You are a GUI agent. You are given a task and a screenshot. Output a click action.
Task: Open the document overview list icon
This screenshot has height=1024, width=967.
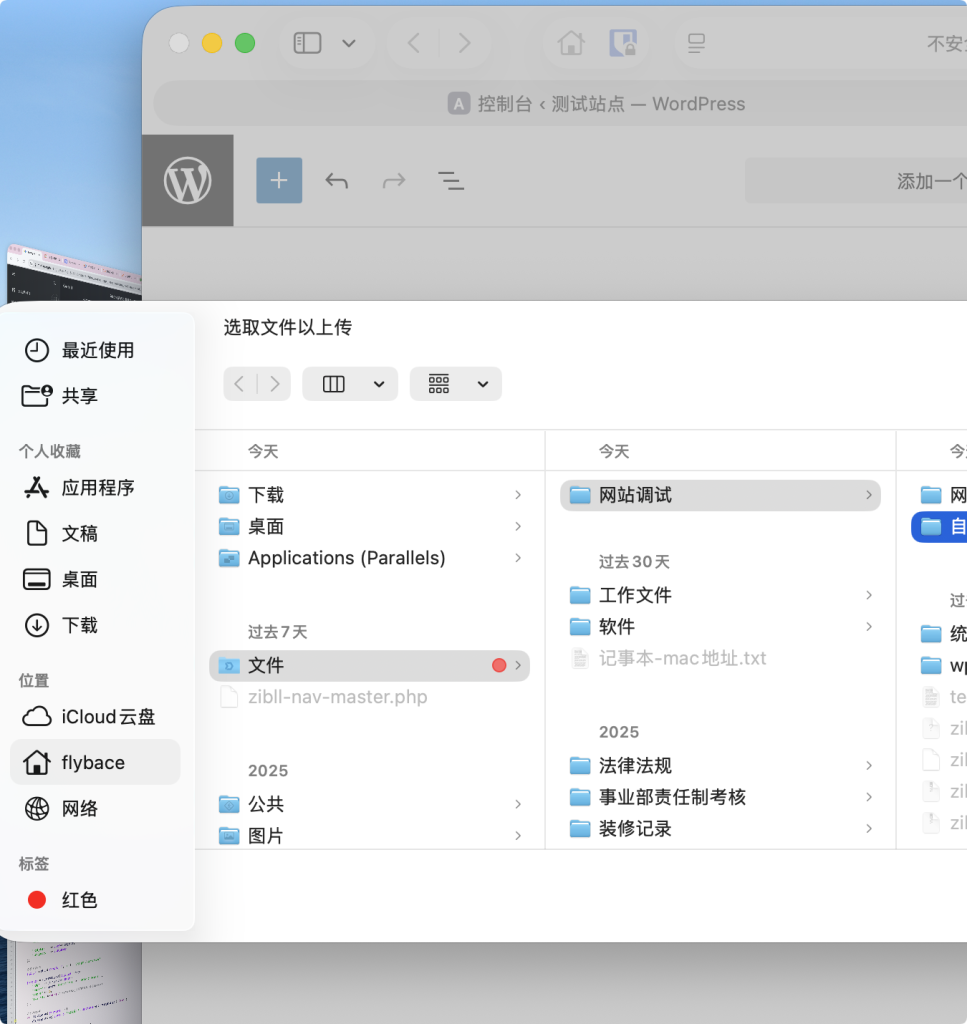point(451,181)
